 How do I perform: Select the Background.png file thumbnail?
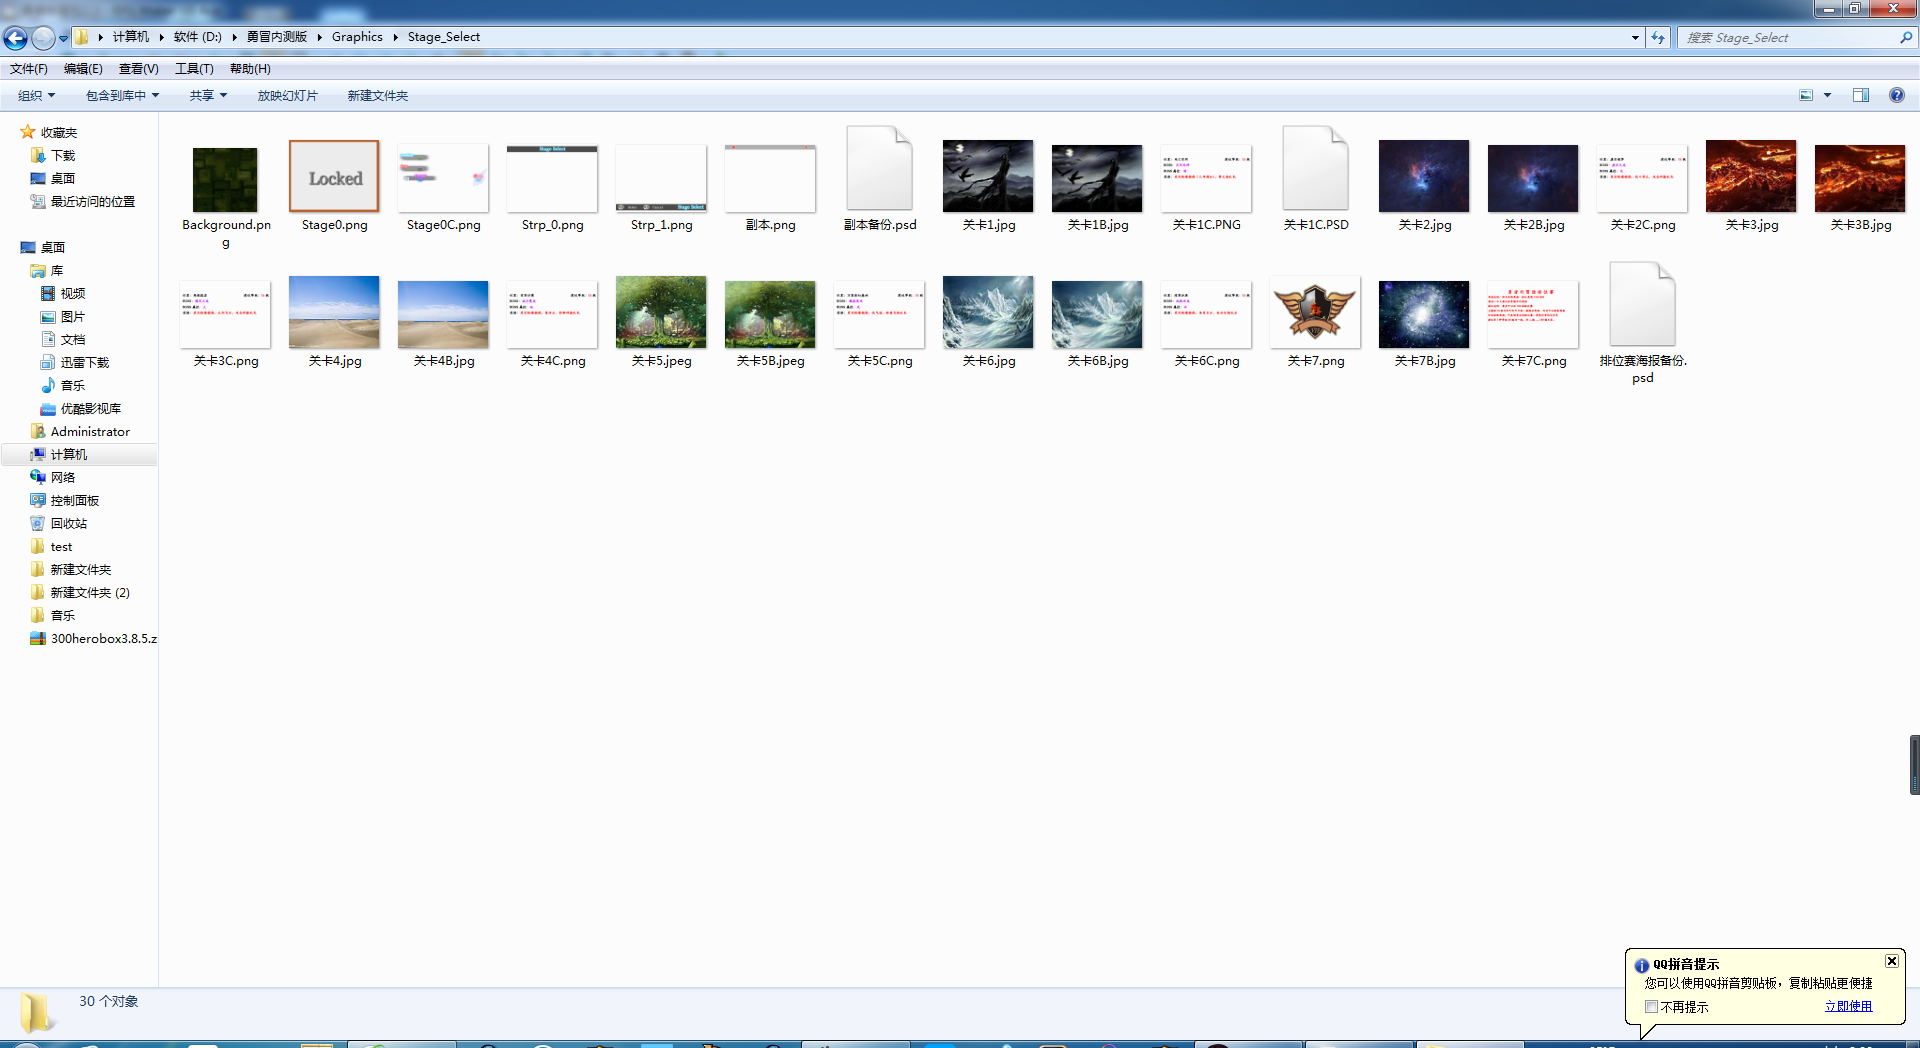pos(225,180)
